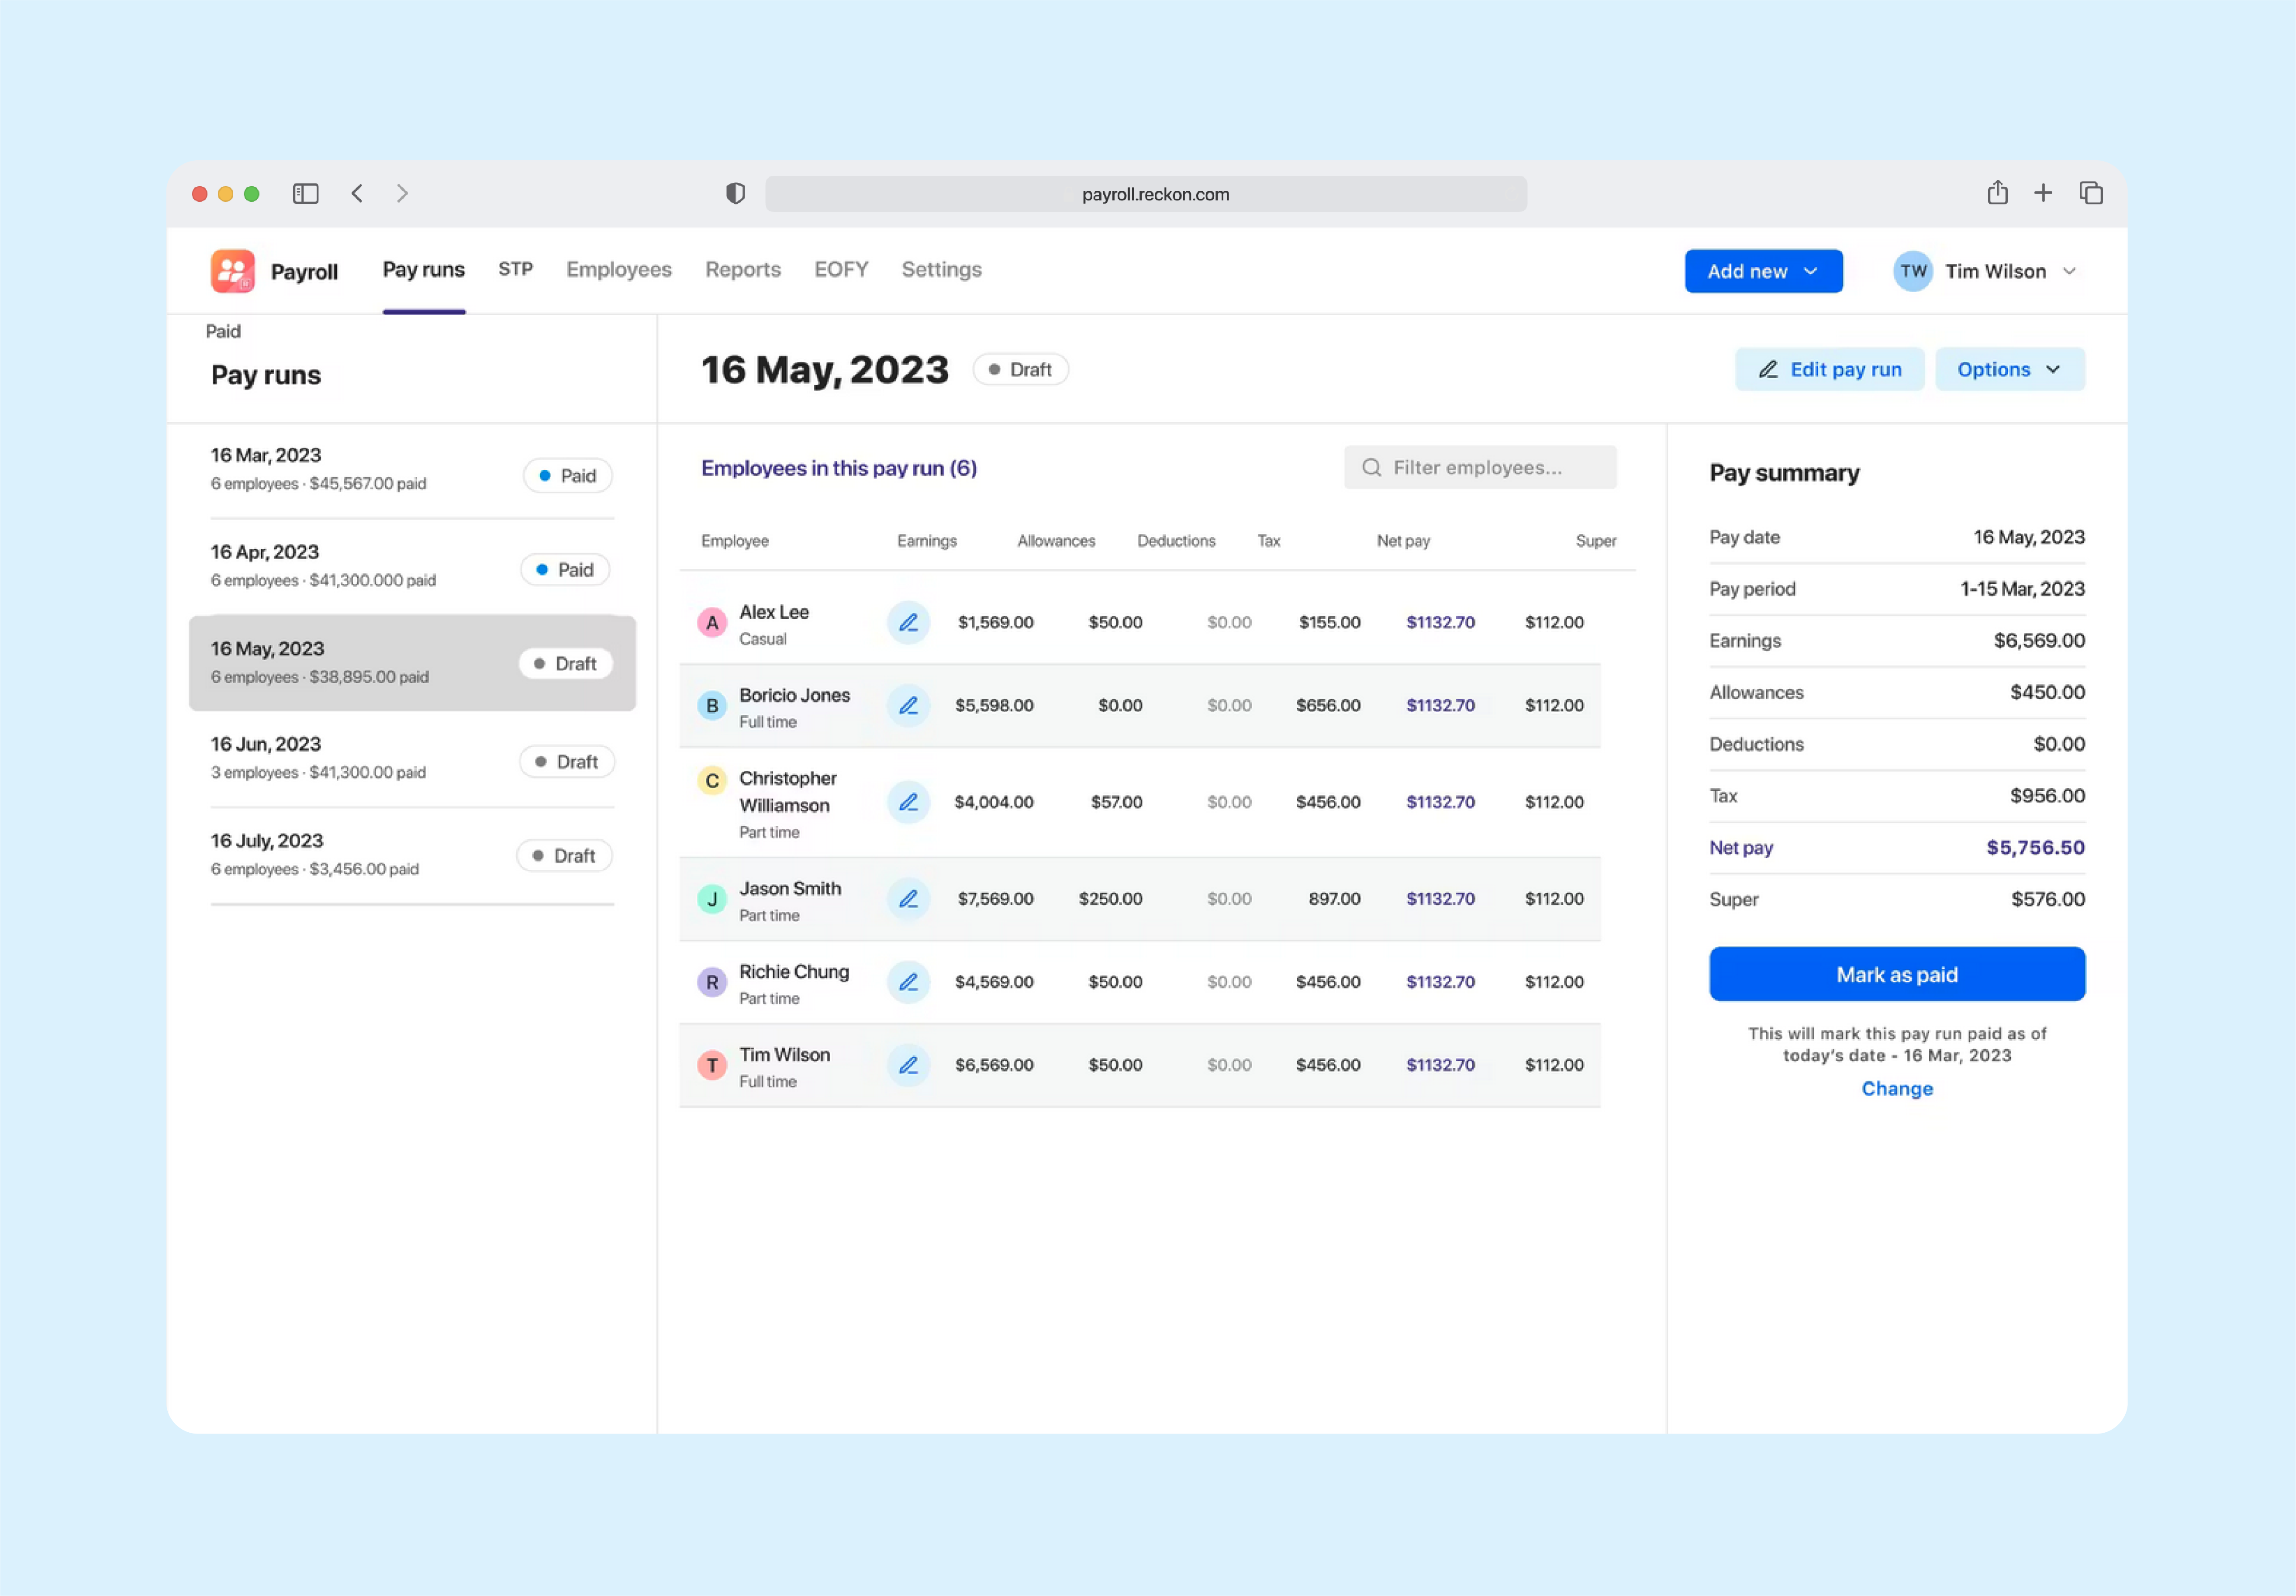The height and width of the screenshot is (1596, 2296).
Task: Go to the Employees tab
Action: tap(618, 269)
